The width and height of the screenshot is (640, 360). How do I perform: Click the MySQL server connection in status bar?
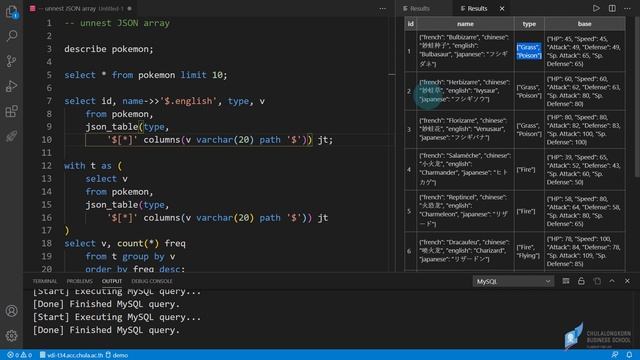point(71,355)
